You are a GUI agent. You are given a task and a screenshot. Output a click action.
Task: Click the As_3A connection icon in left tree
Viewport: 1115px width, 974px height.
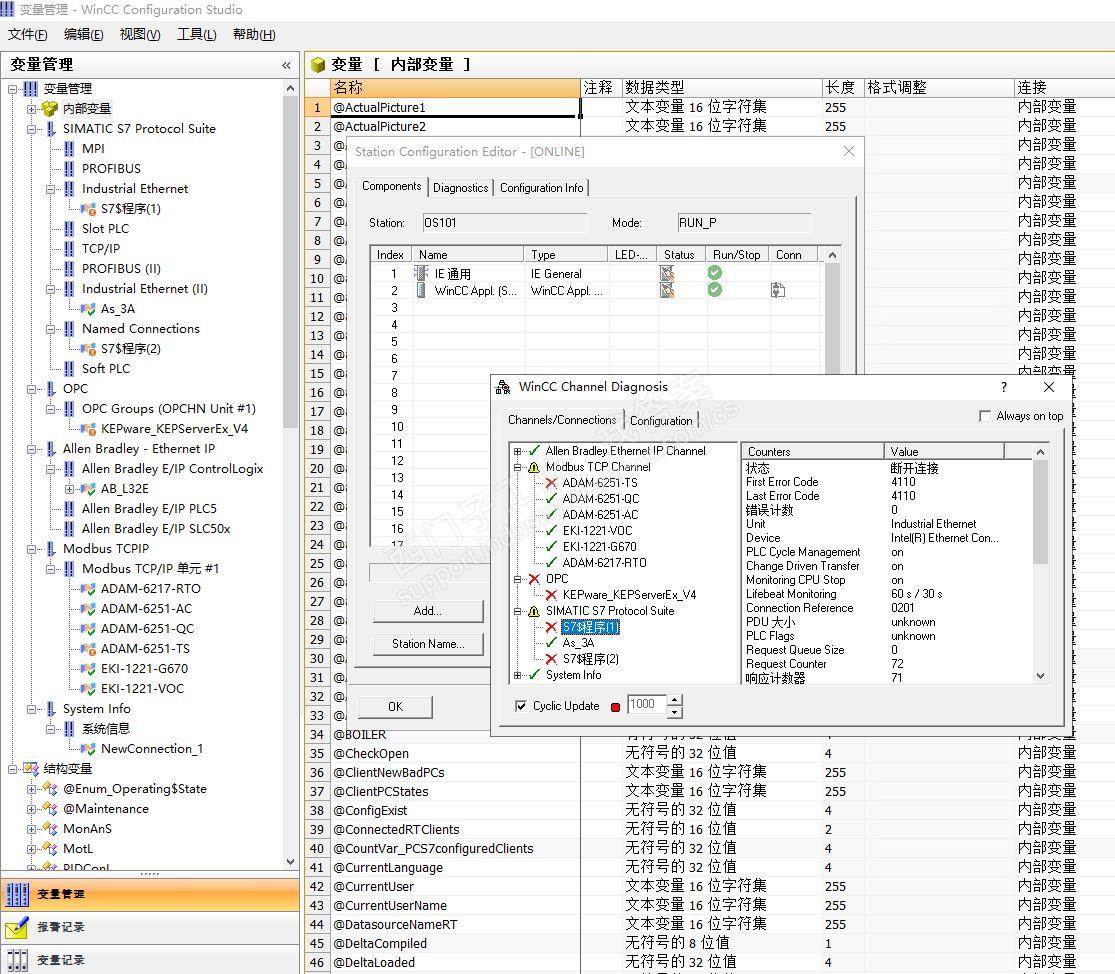tap(88, 309)
